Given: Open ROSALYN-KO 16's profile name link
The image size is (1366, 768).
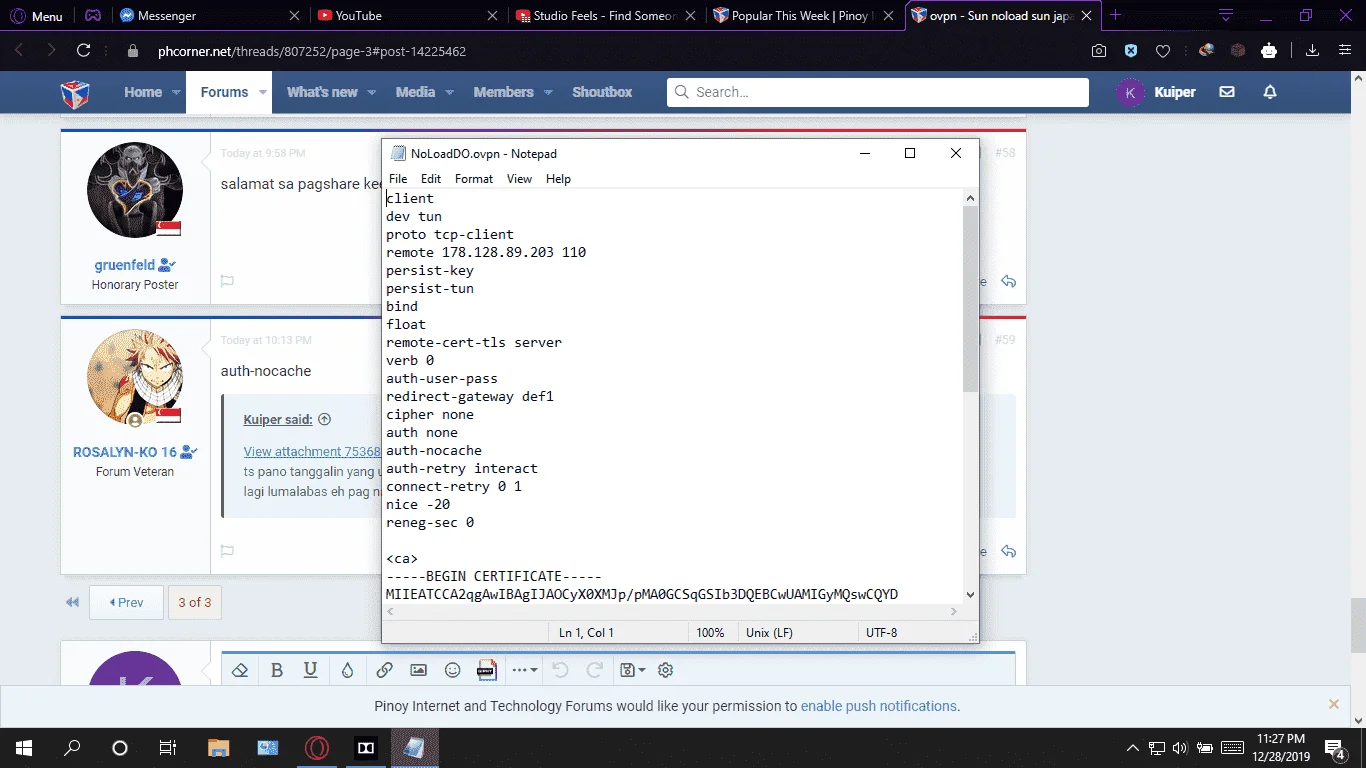Looking at the screenshot, I should click(x=125, y=452).
